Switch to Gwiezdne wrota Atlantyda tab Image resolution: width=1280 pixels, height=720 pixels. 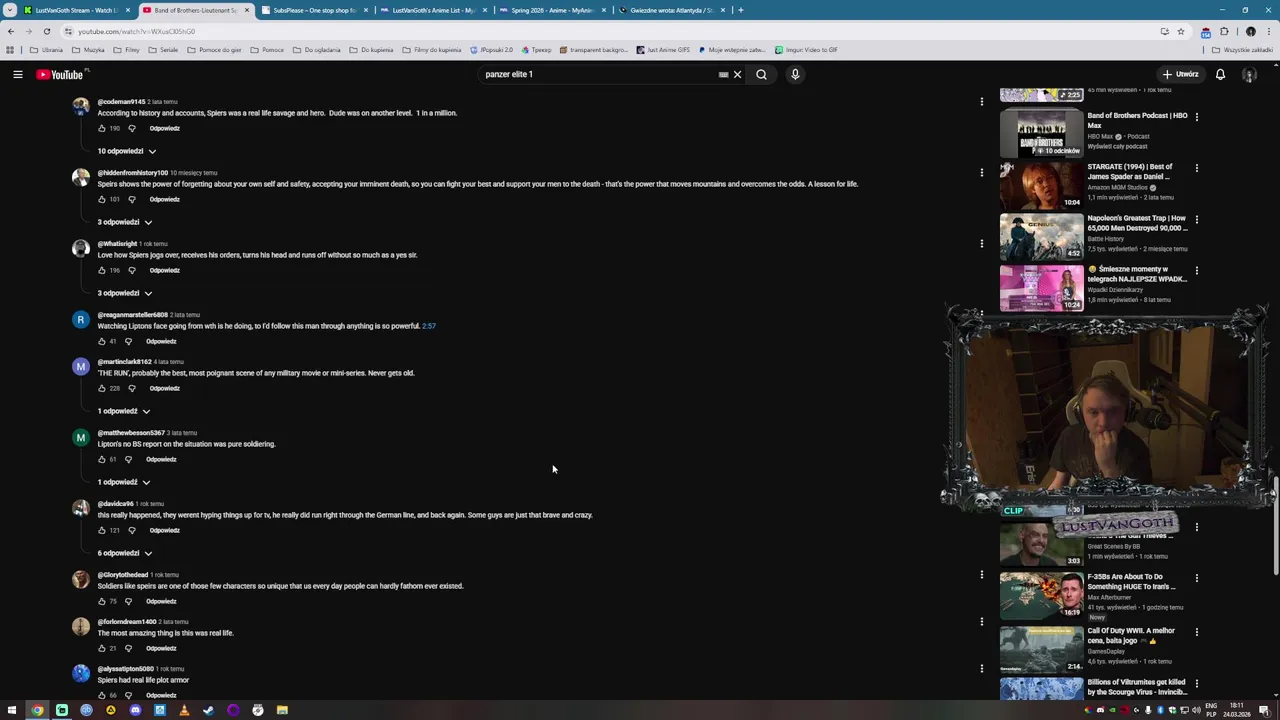tap(671, 10)
